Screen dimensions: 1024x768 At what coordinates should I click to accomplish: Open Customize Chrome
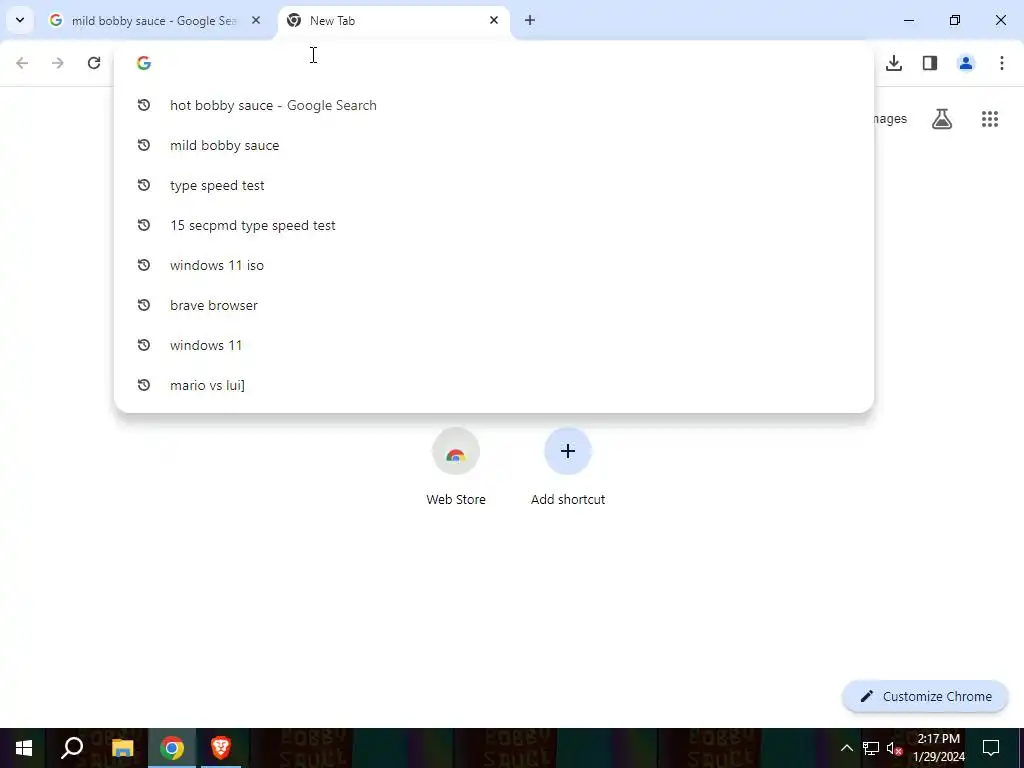pyautogui.click(x=925, y=696)
